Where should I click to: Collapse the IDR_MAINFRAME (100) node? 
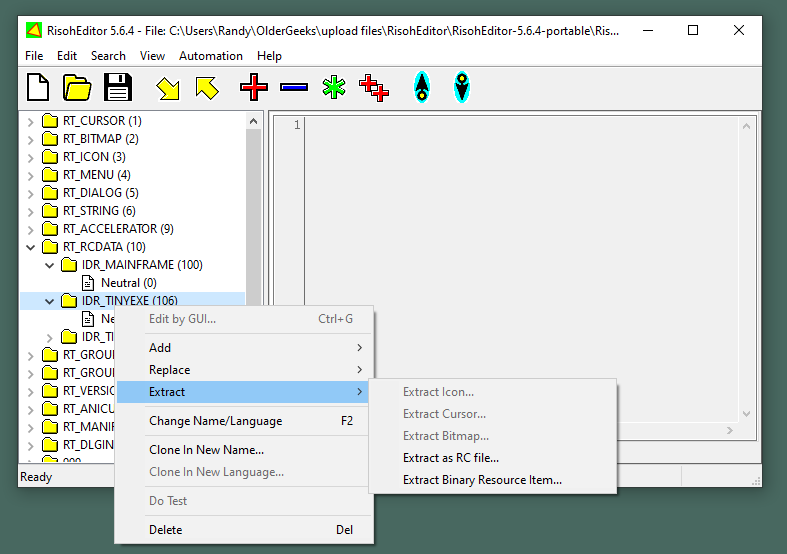click(49, 265)
